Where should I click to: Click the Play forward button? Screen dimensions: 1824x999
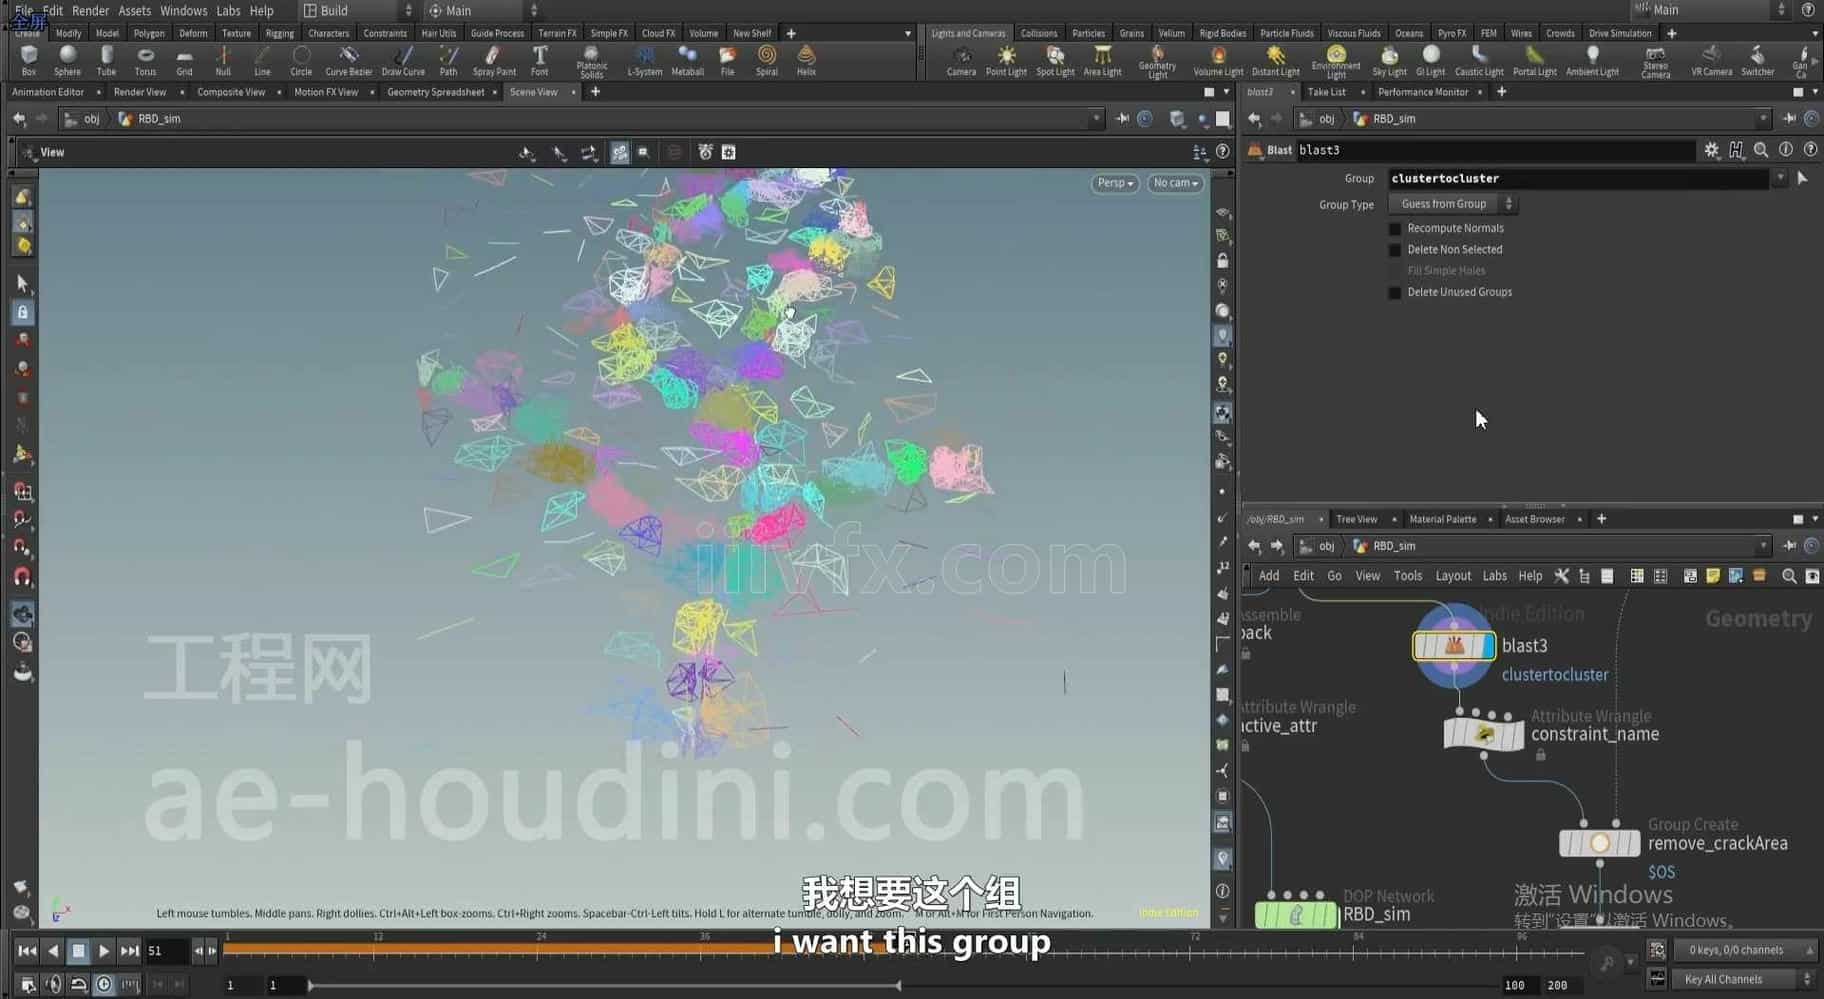[x=103, y=951]
